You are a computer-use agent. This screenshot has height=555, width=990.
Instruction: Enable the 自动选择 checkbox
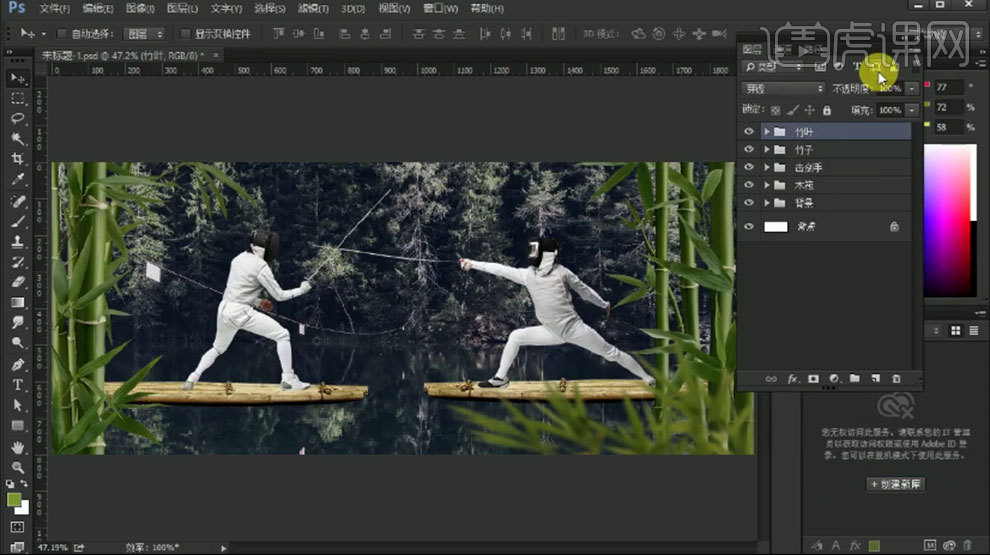point(62,33)
